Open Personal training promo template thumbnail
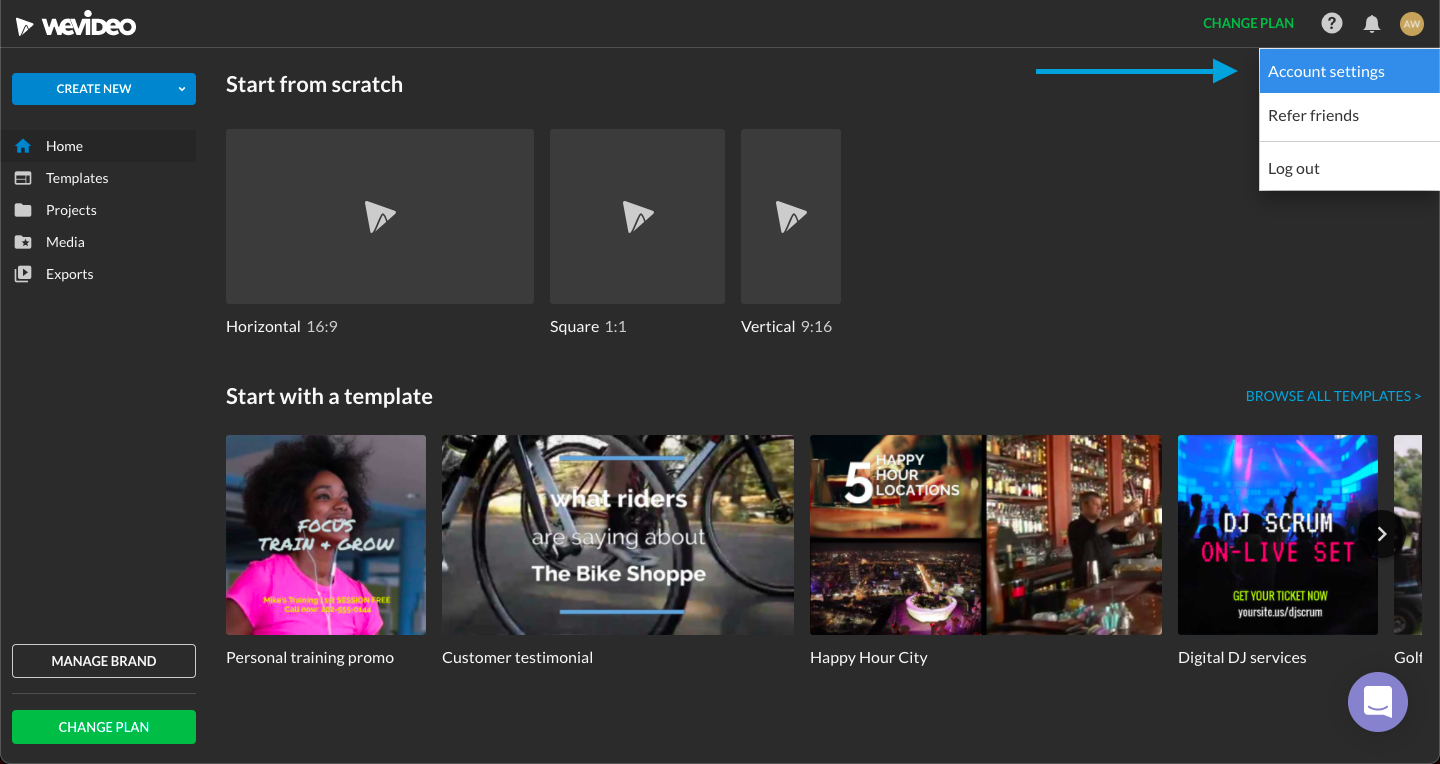 tap(326, 535)
